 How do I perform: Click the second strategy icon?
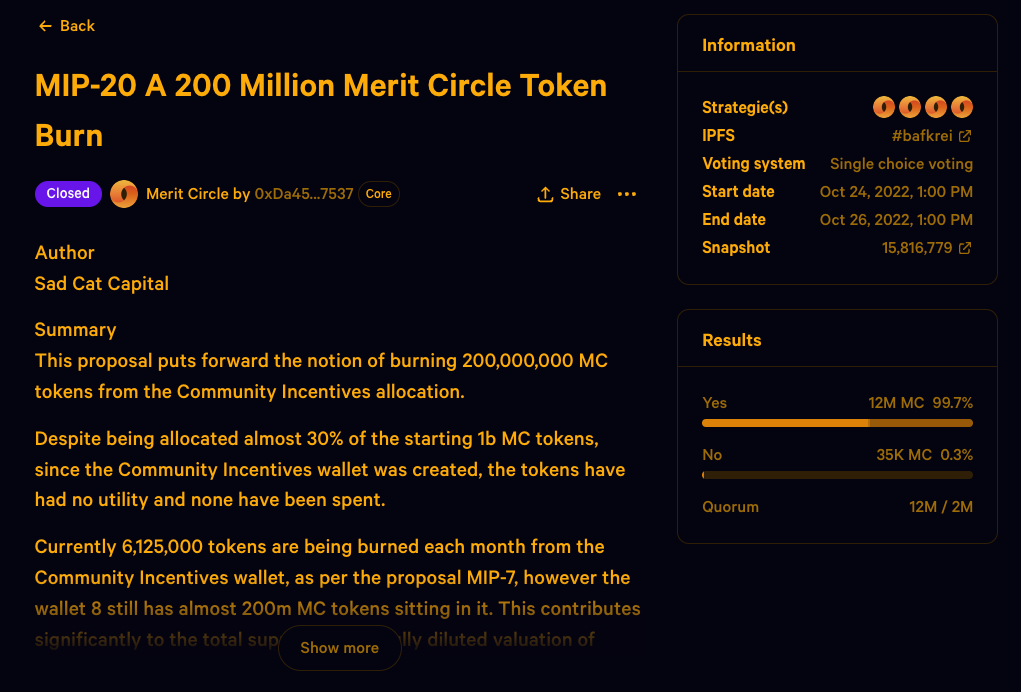910,107
